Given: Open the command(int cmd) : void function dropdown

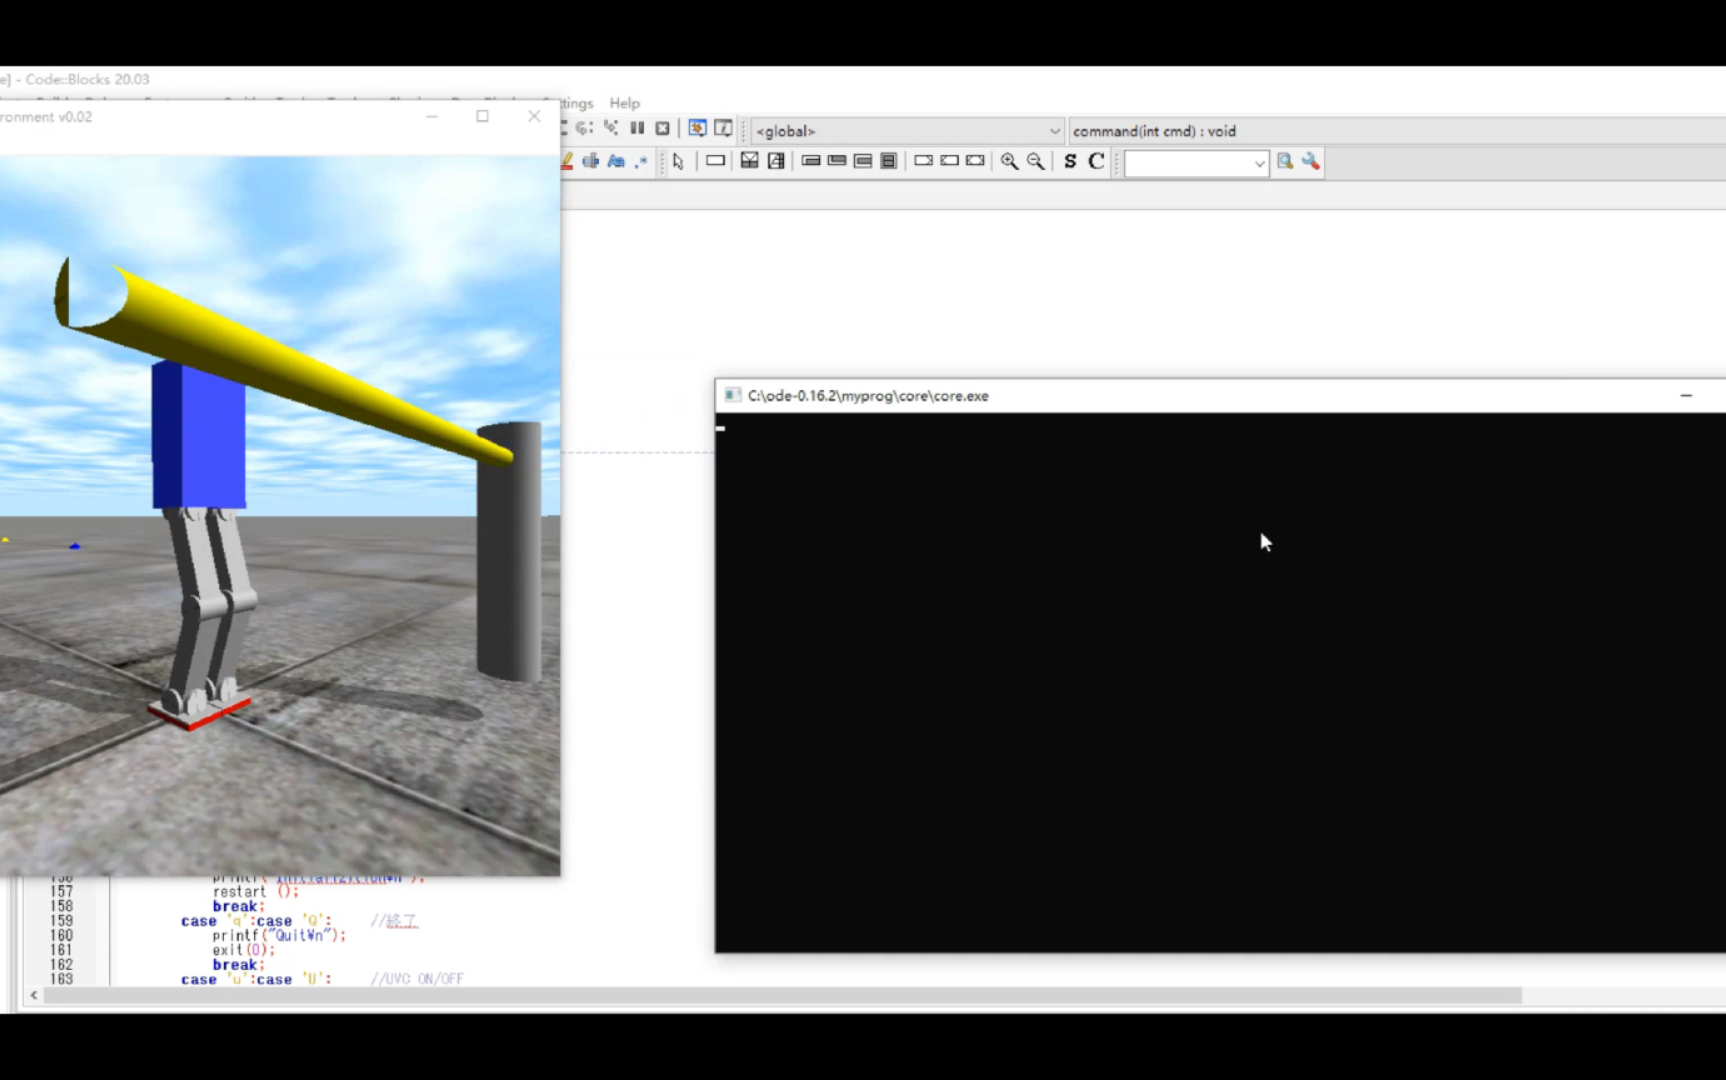Looking at the screenshot, I should [x=1396, y=131].
